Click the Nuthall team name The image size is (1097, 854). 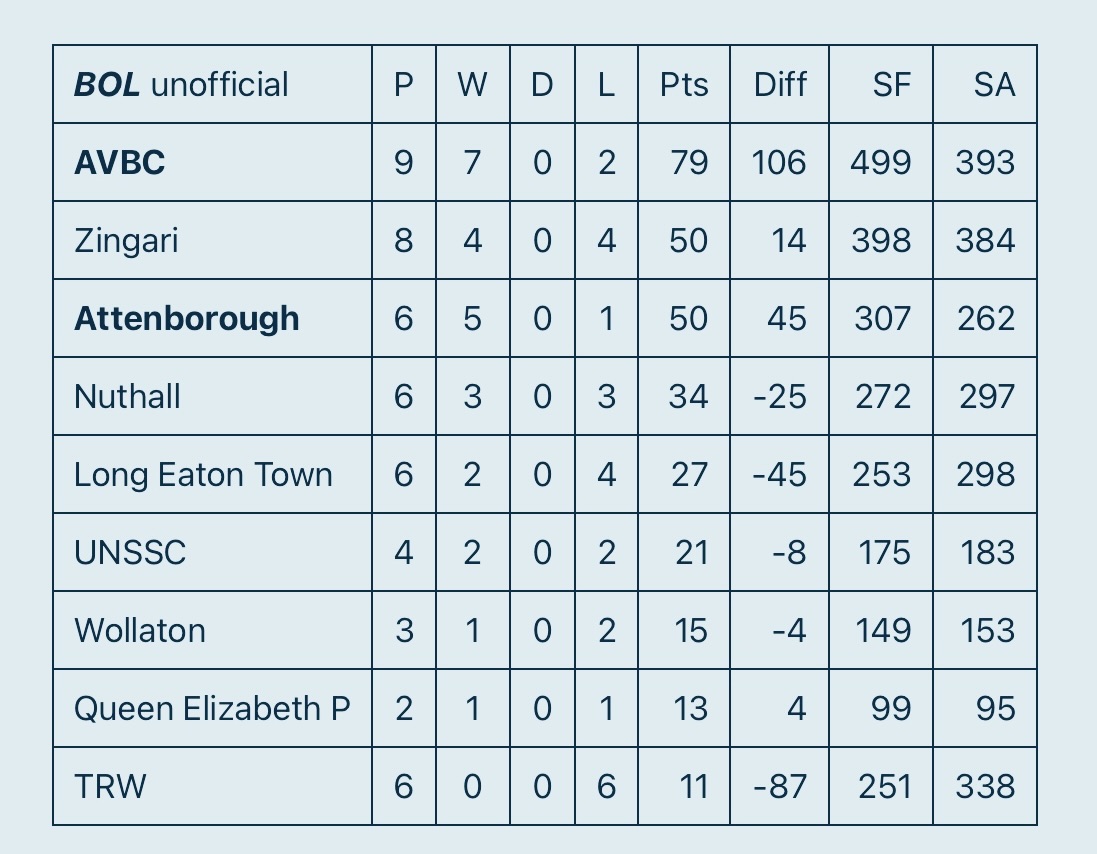click(x=127, y=397)
